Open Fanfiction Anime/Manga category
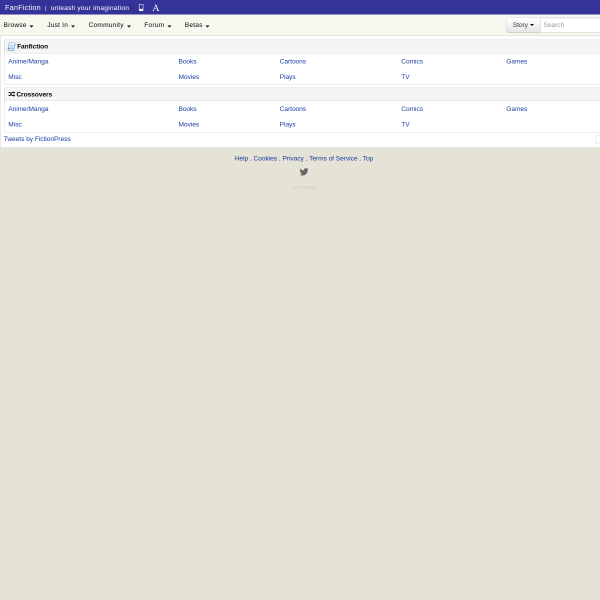The height and width of the screenshot is (600, 600). click(x=28, y=62)
